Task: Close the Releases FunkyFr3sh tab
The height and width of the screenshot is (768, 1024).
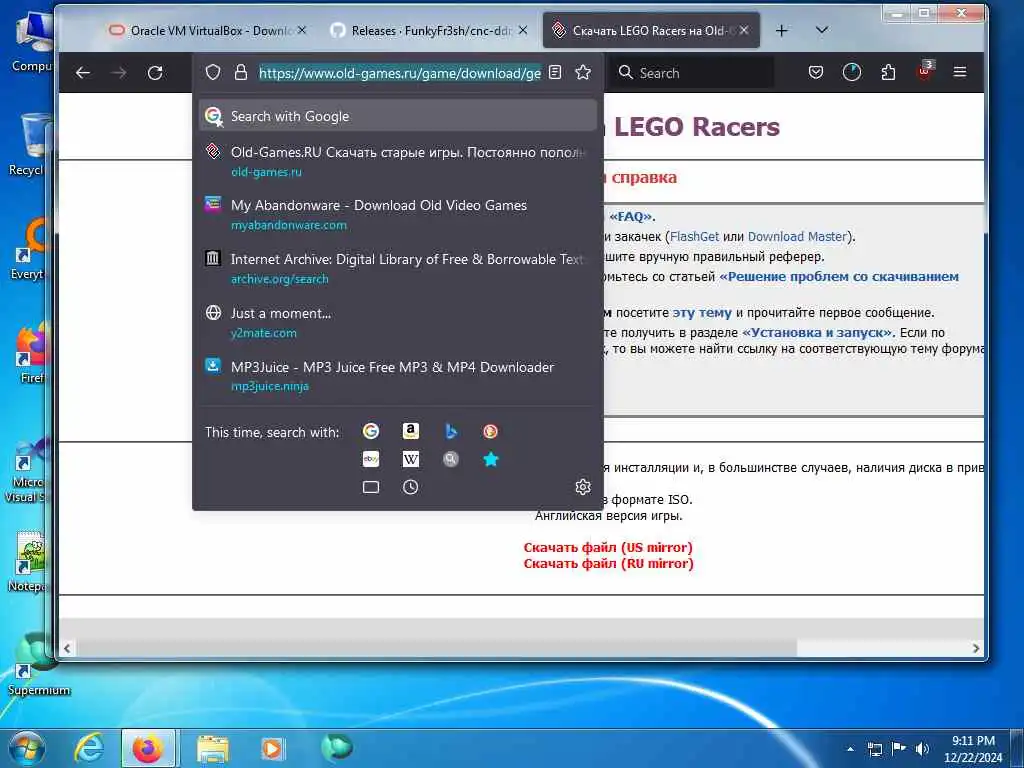Action: [522, 30]
